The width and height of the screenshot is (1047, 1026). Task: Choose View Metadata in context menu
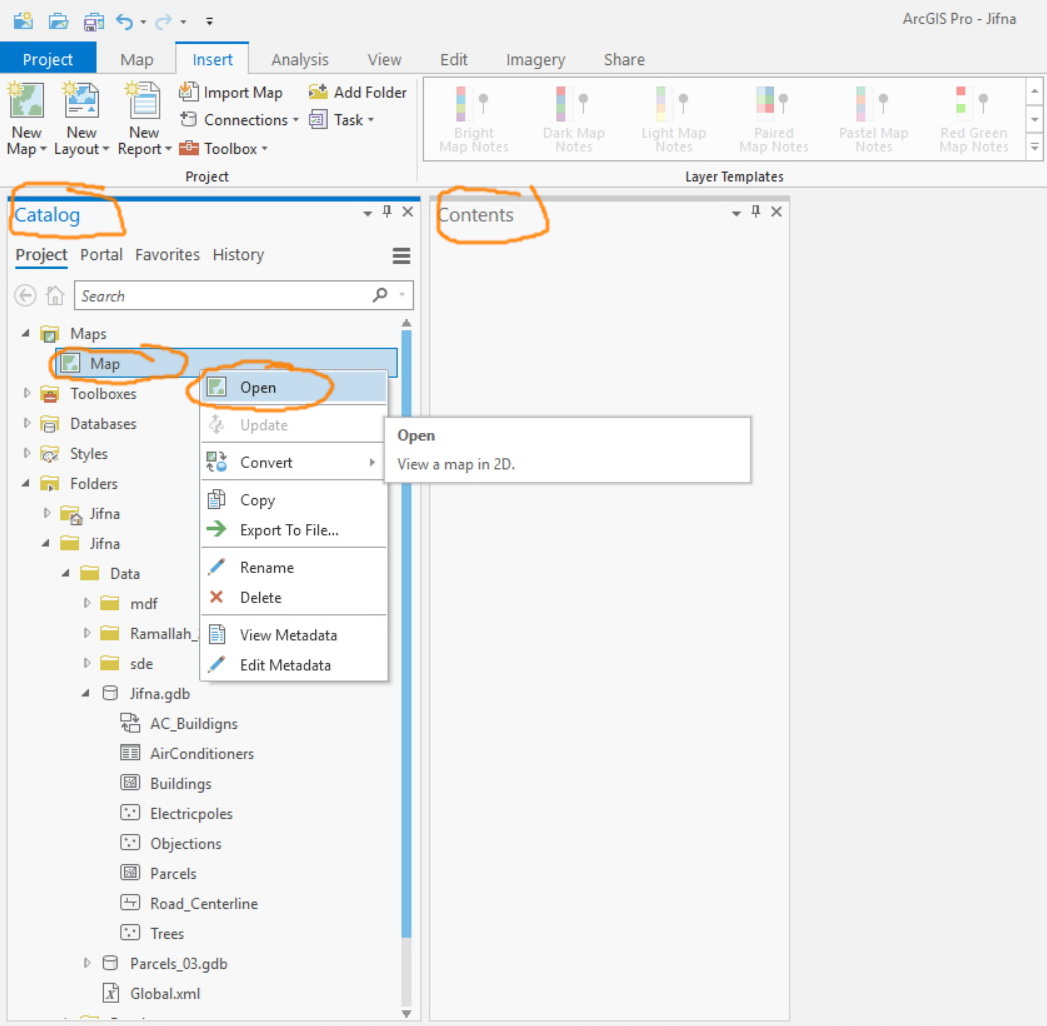coord(294,635)
